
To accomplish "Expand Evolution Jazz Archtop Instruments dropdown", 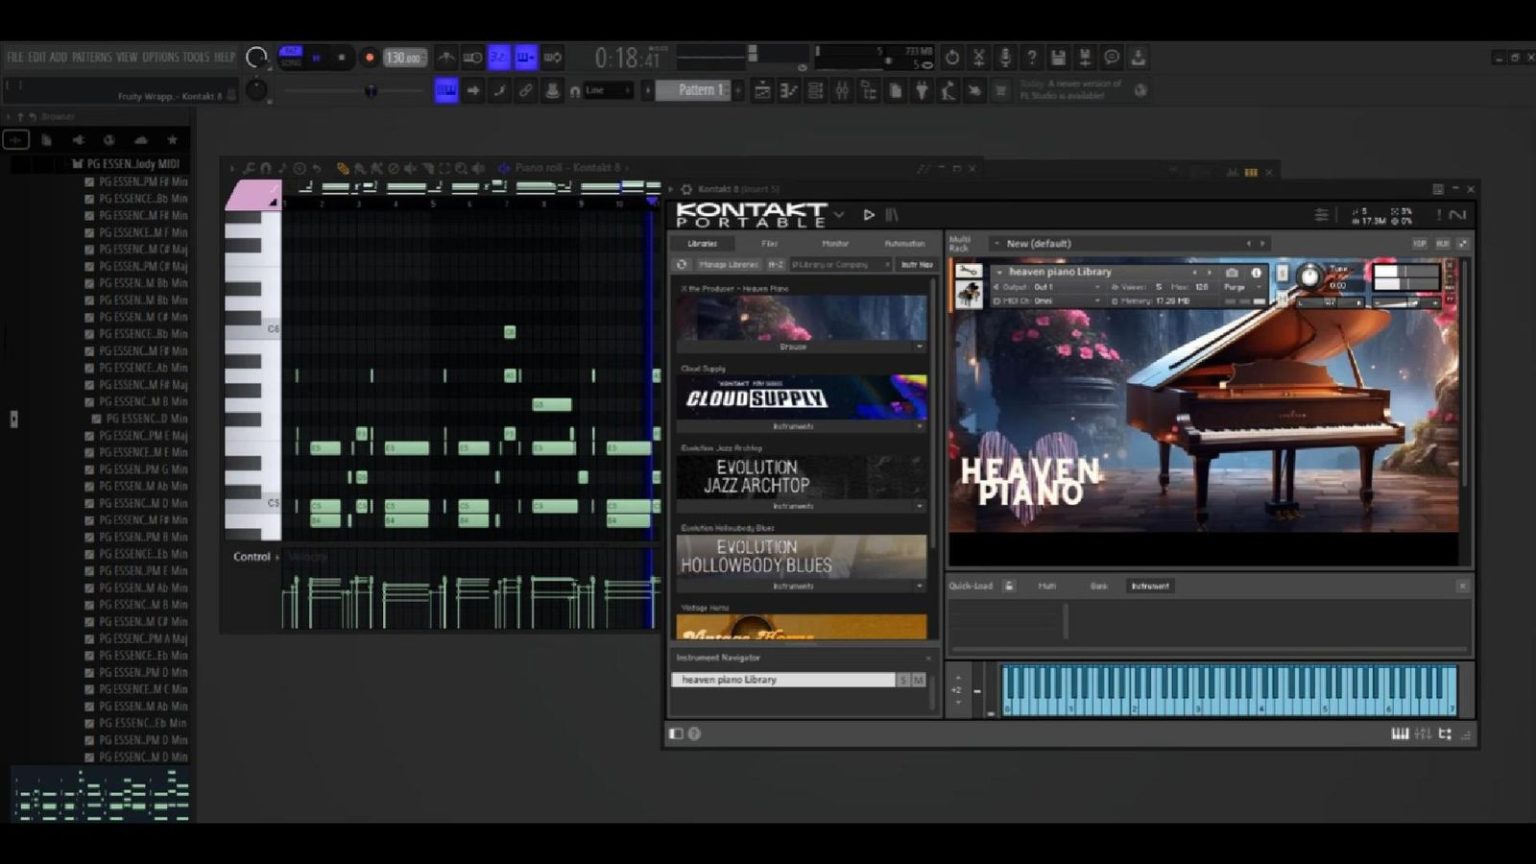I will pos(801,506).
